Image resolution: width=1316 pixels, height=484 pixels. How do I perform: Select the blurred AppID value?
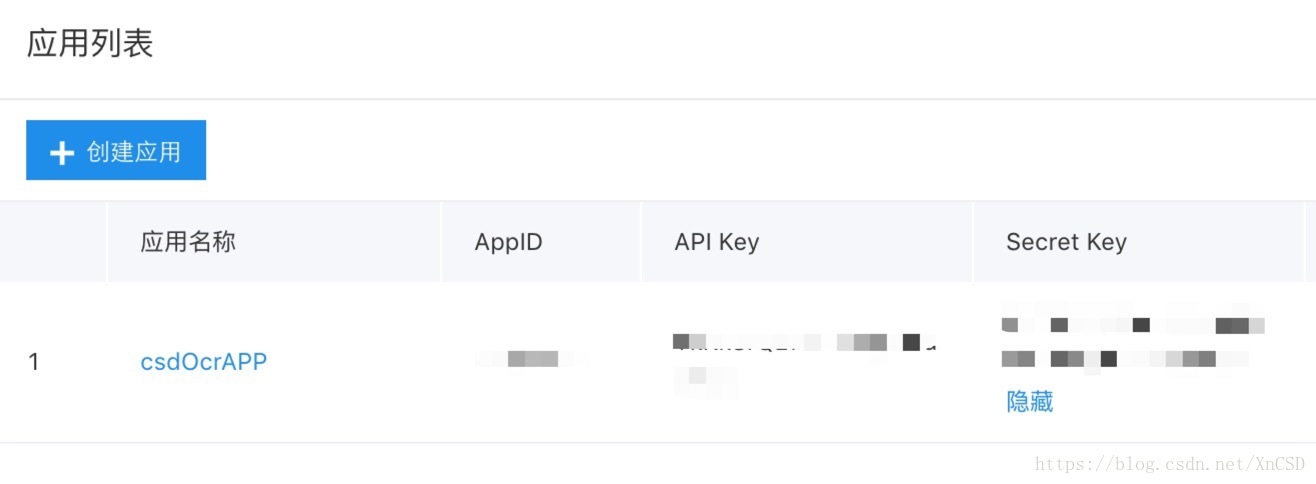pyautogui.click(x=530, y=358)
